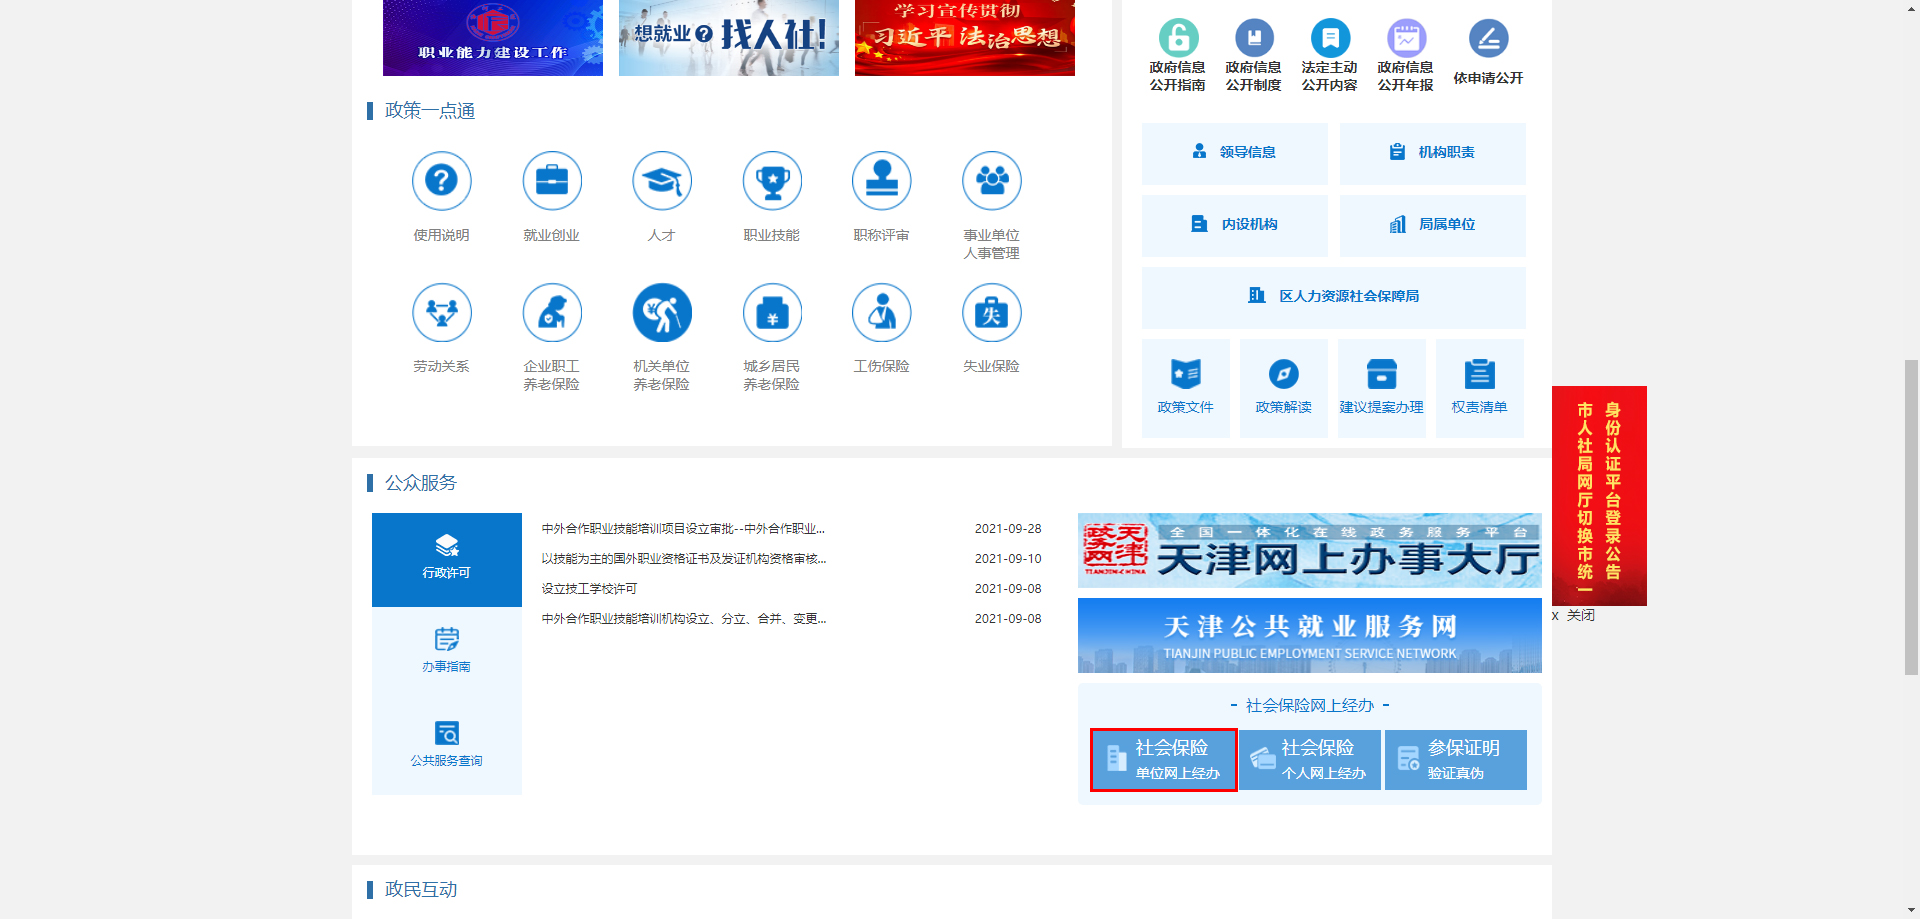The image size is (1920, 919).
Task: Open 局属单位 button
Action: click(x=1433, y=225)
